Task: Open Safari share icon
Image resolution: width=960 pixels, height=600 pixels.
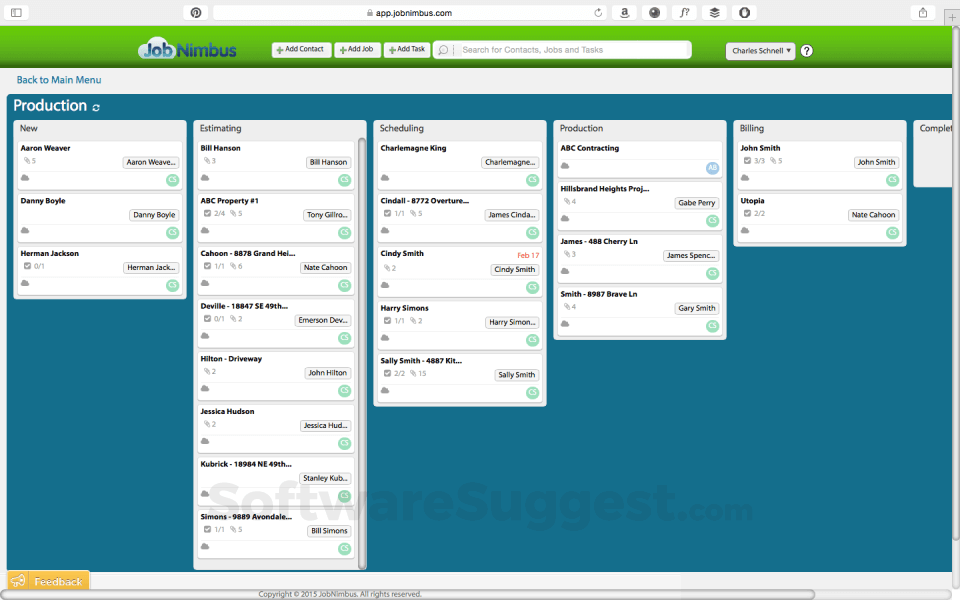Action: coord(922,13)
